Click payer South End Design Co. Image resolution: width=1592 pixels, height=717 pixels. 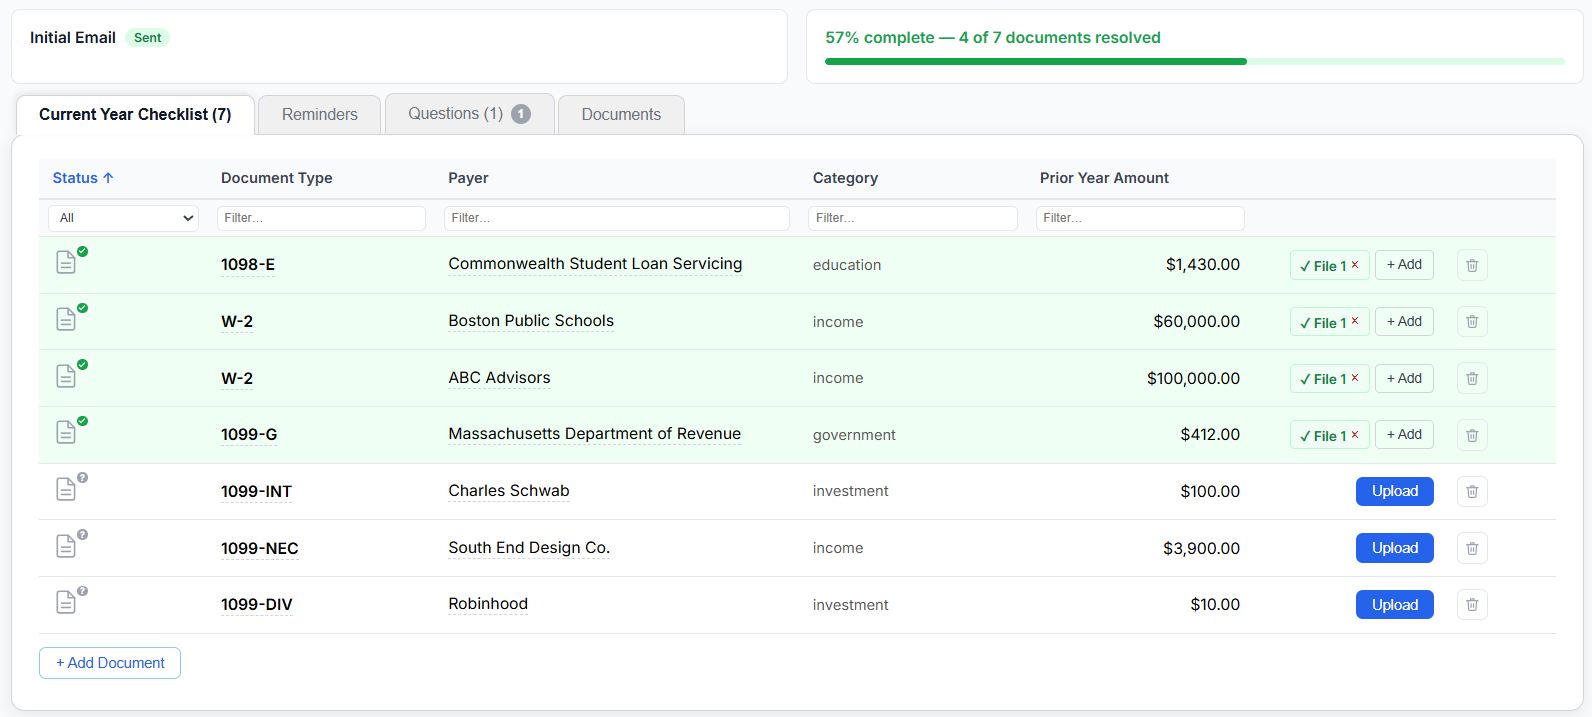[529, 548]
